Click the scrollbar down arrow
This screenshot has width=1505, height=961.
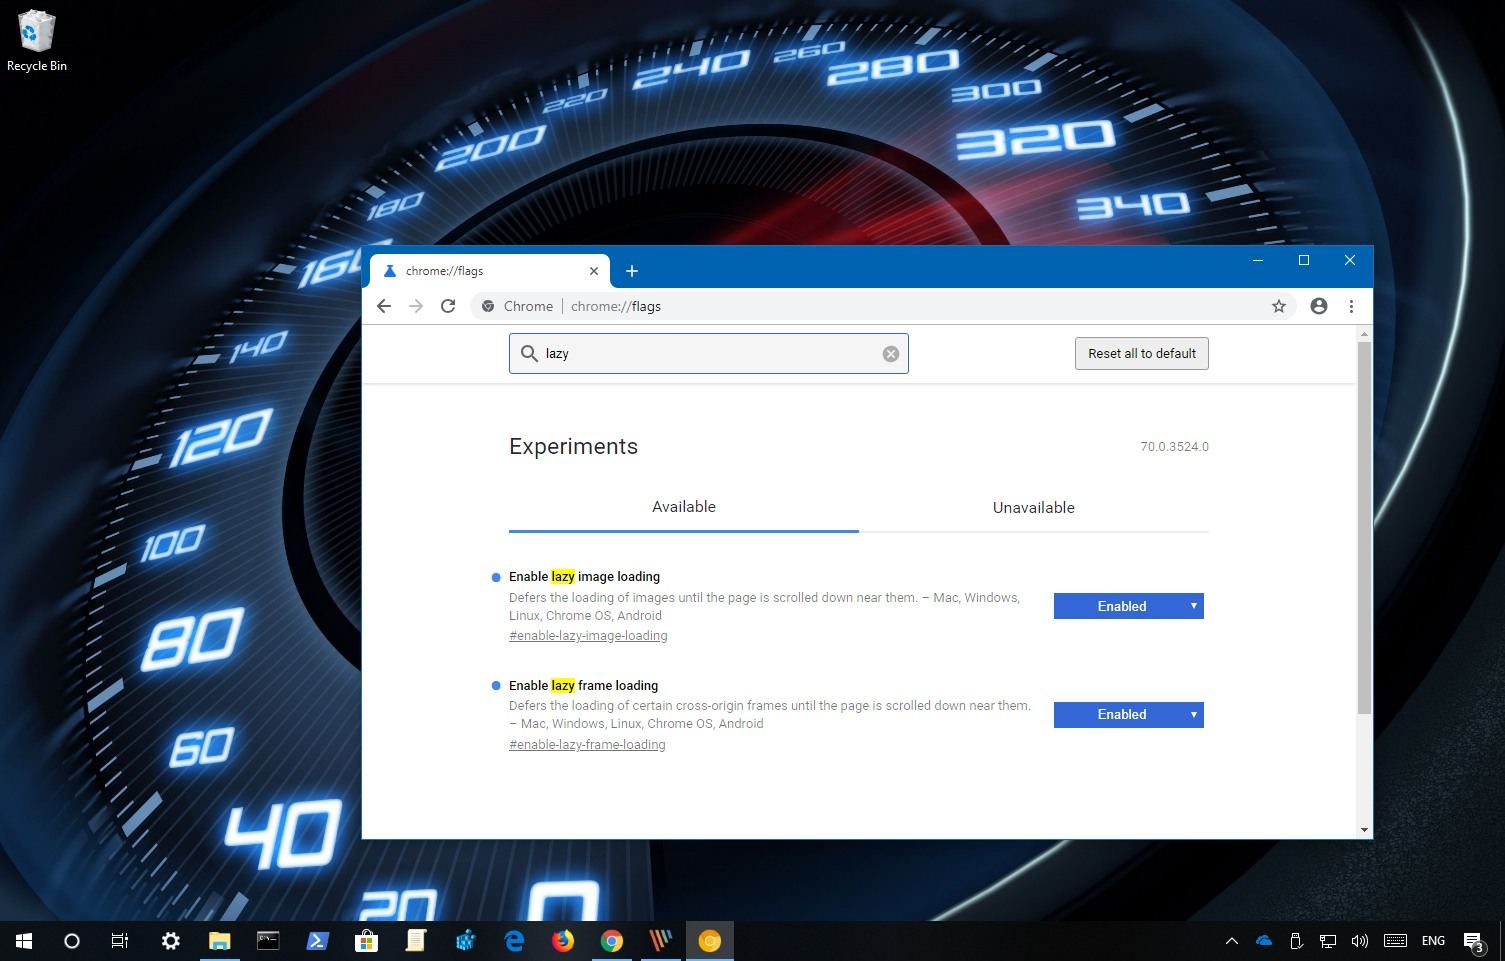pyautogui.click(x=1364, y=830)
